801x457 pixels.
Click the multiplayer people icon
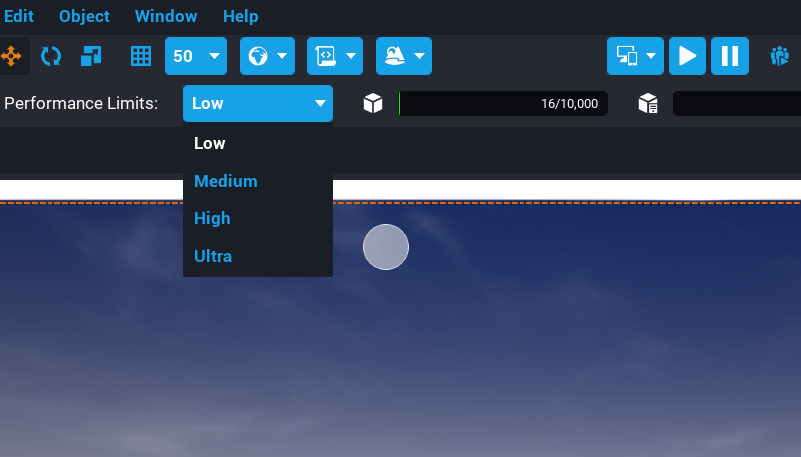click(x=780, y=56)
